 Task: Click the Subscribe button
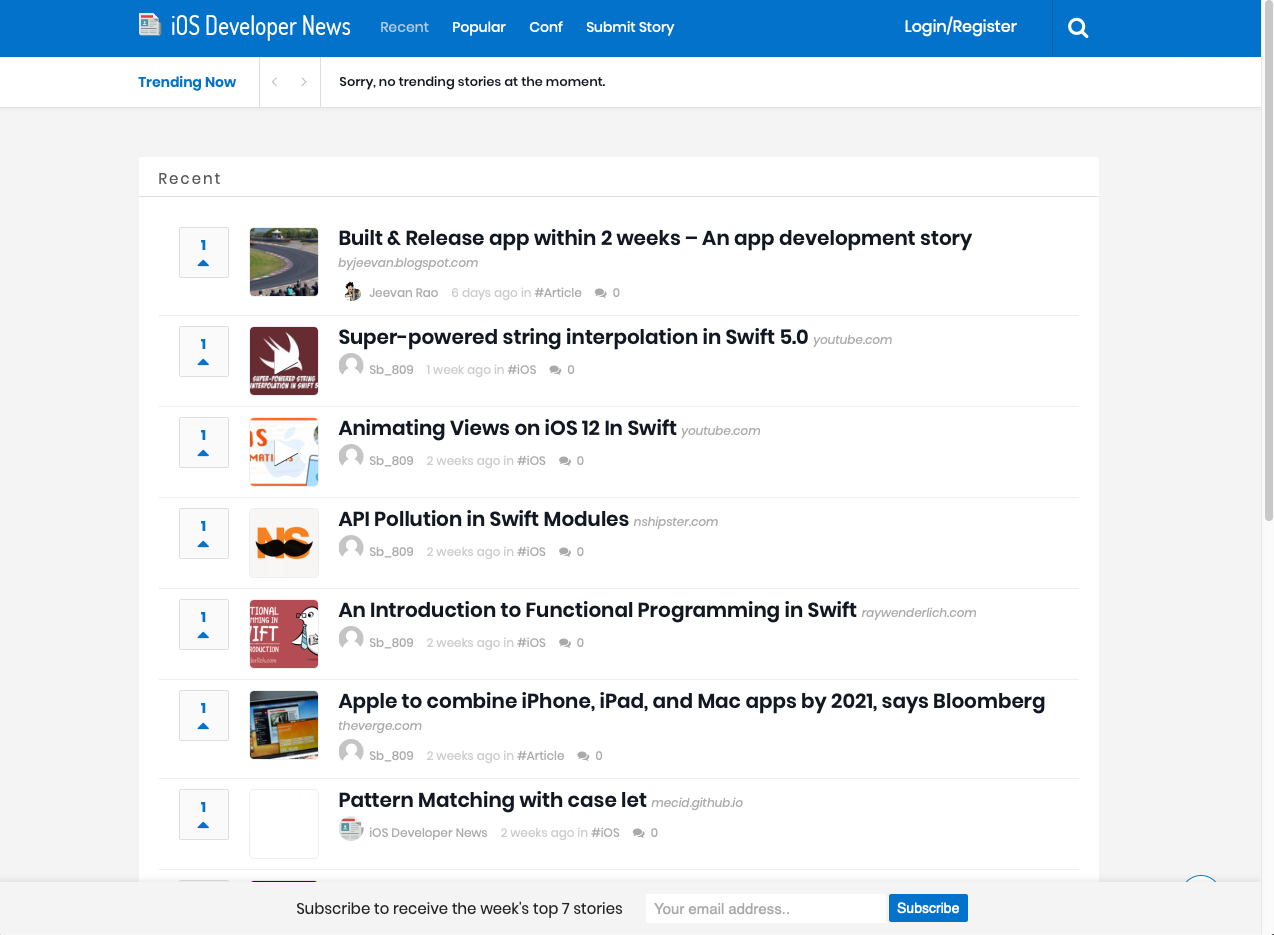(x=927, y=908)
